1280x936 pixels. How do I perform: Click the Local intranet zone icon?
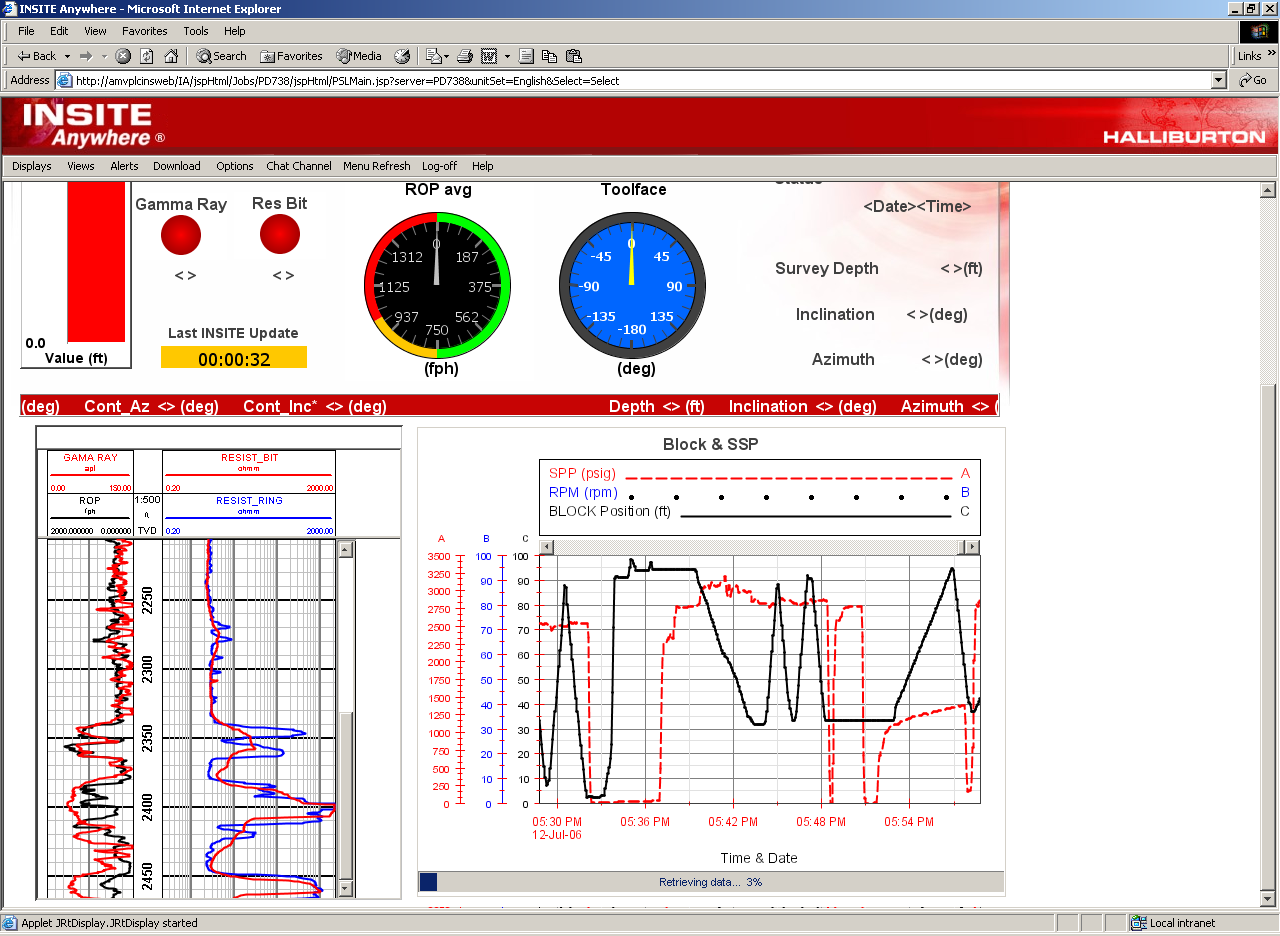pos(1139,923)
